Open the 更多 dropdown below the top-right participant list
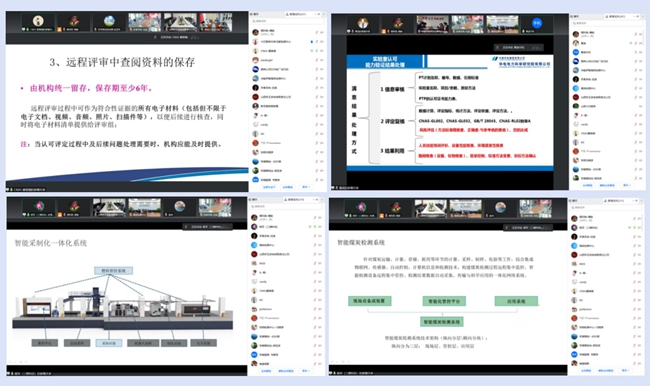The height and width of the screenshot is (386, 650). click(x=626, y=185)
